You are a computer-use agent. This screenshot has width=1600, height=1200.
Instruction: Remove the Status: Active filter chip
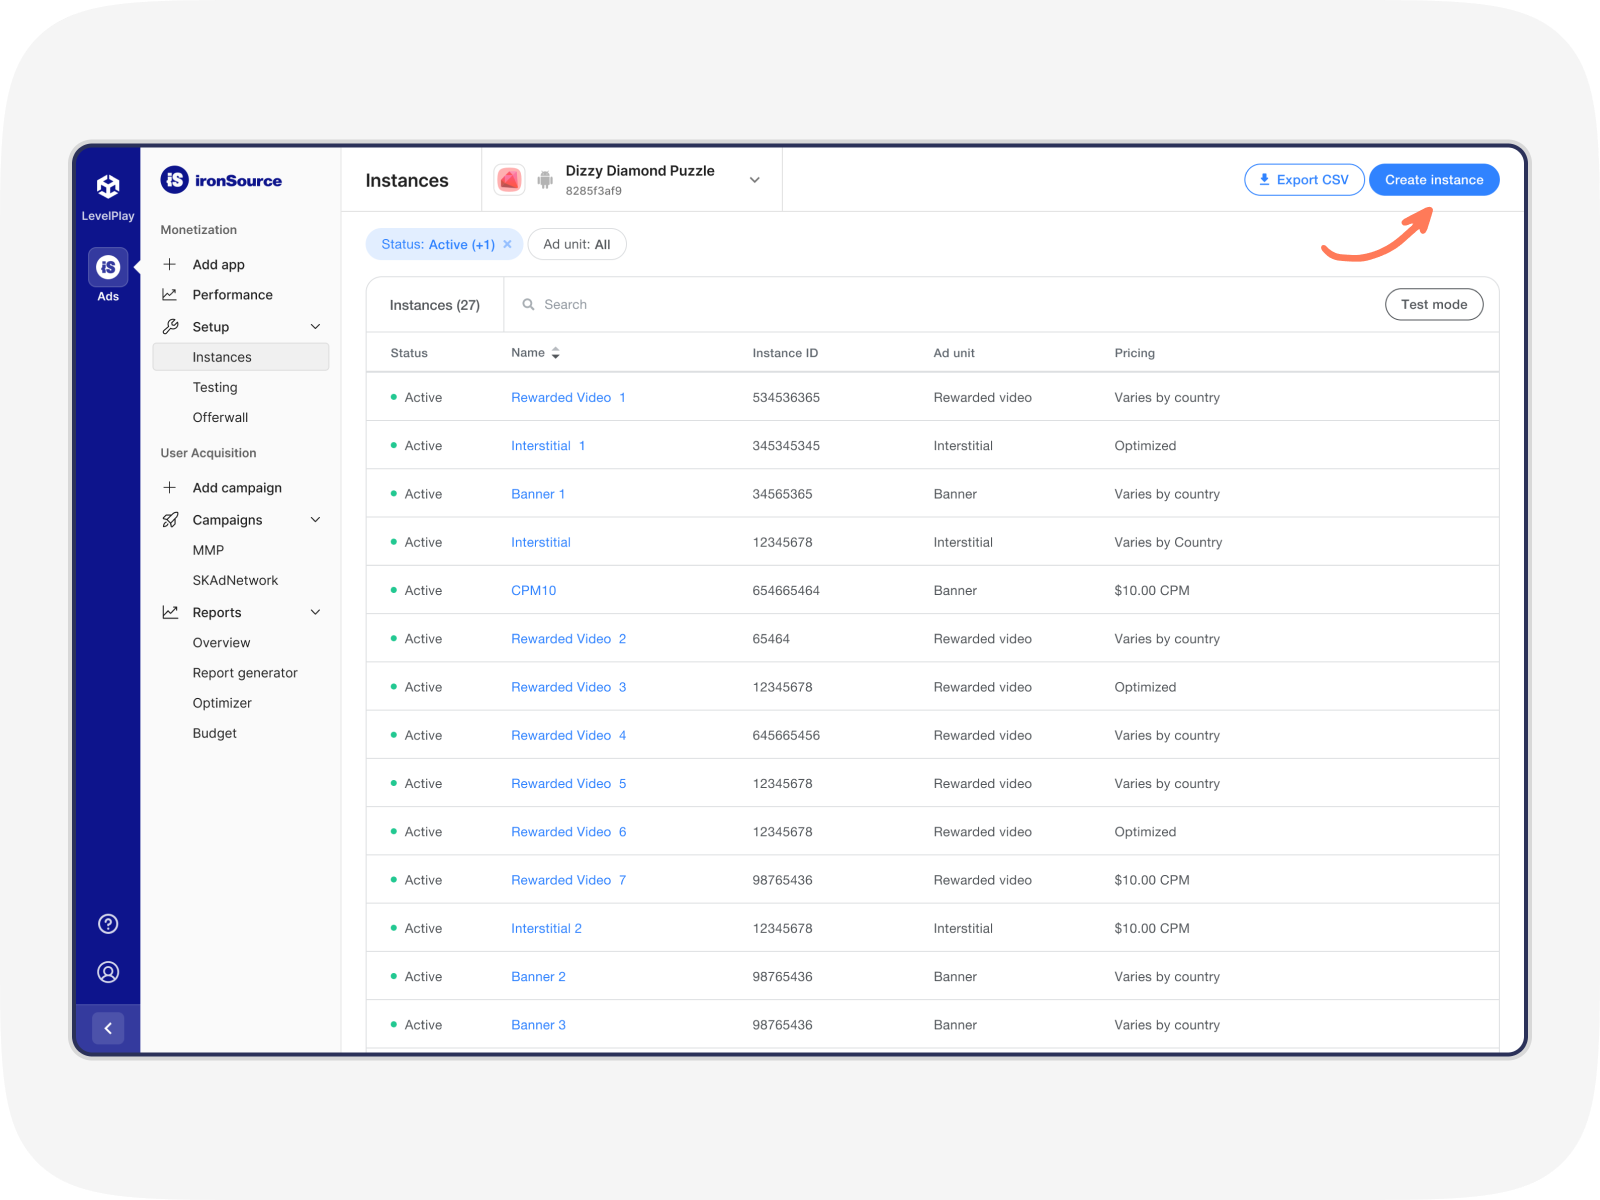(508, 243)
